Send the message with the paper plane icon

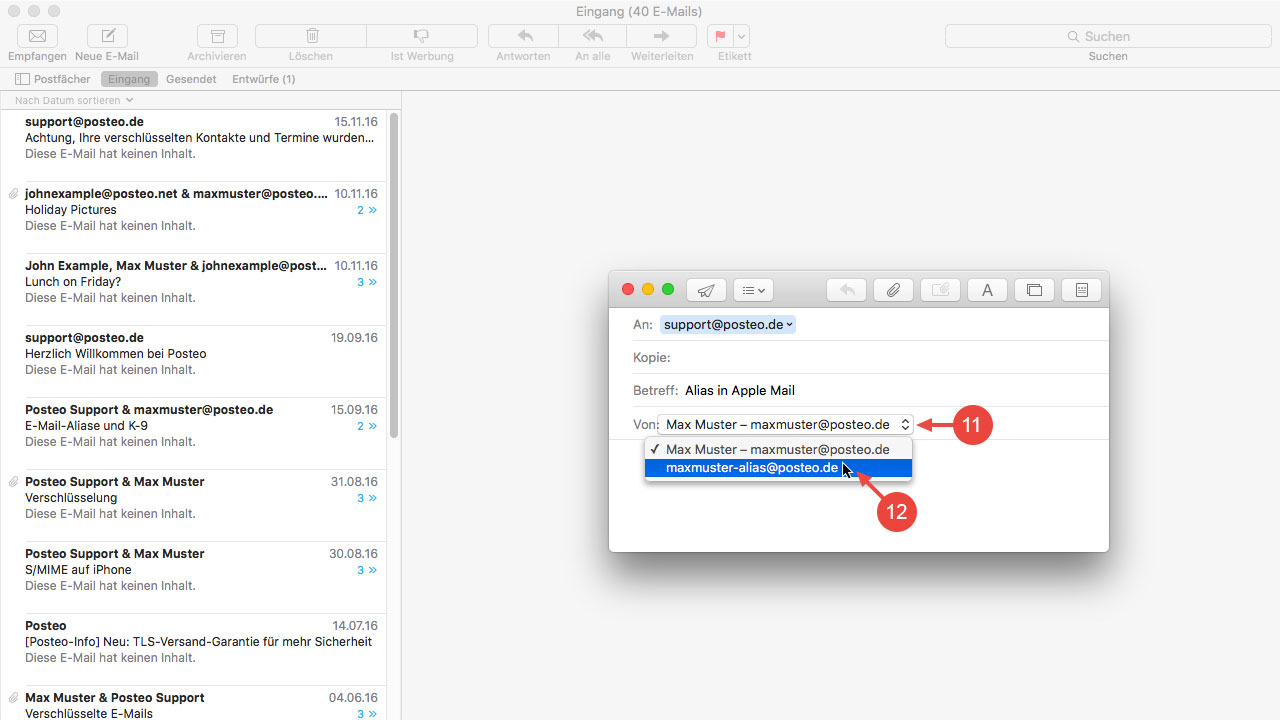tap(706, 290)
